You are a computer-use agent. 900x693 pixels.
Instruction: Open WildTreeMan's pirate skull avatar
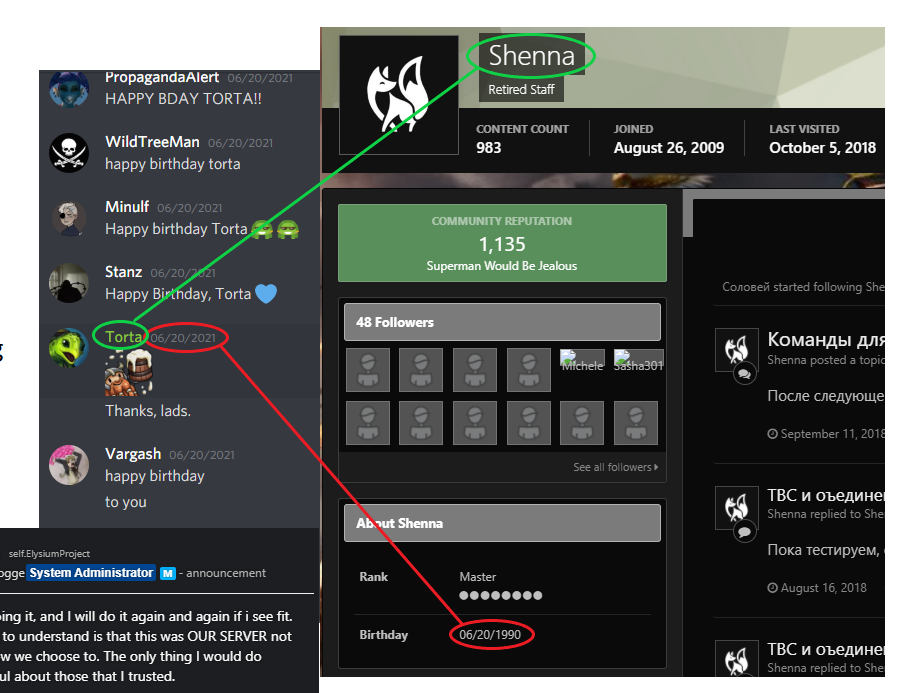point(69,153)
